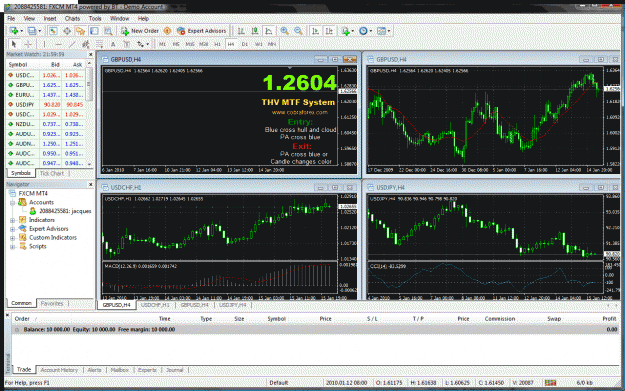The width and height of the screenshot is (625, 391).
Task: Open the Indicators list toolbar icon
Action: point(346,31)
